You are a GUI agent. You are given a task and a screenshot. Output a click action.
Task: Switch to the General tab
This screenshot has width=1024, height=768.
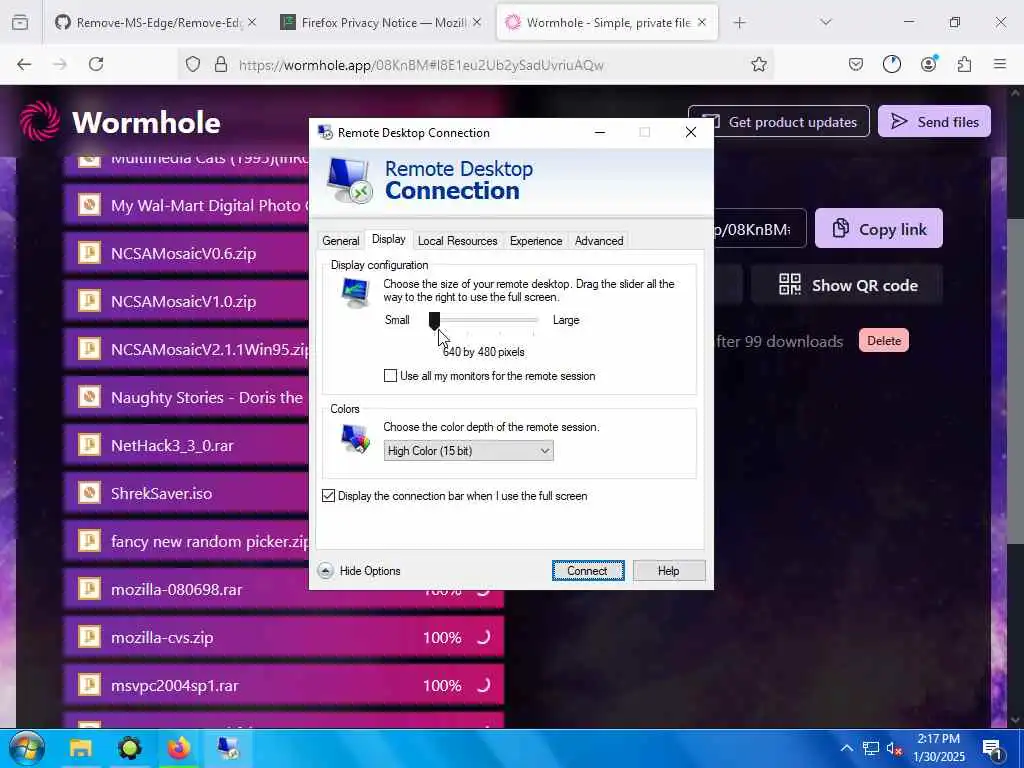point(341,240)
